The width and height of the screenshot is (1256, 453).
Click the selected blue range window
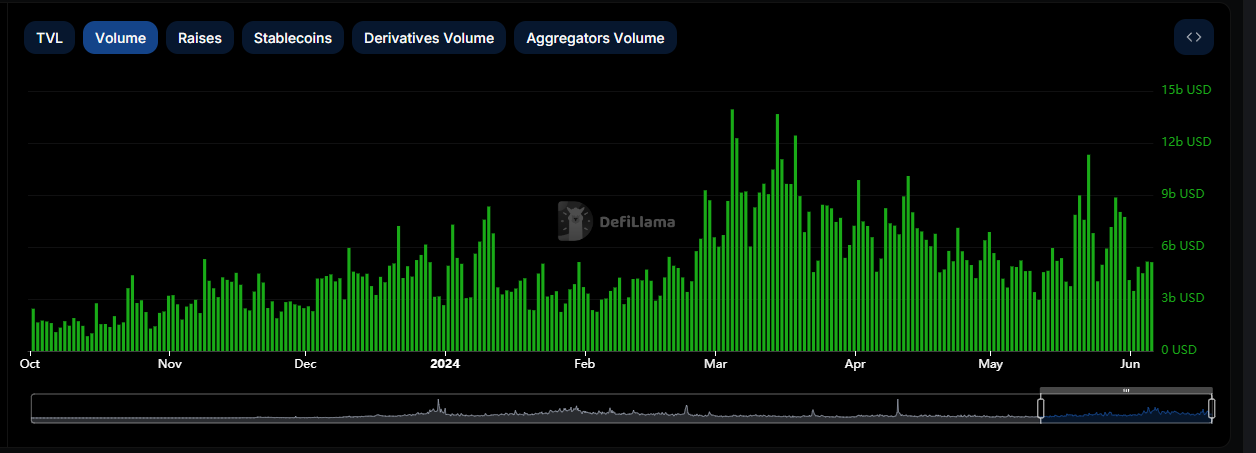tap(1126, 408)
